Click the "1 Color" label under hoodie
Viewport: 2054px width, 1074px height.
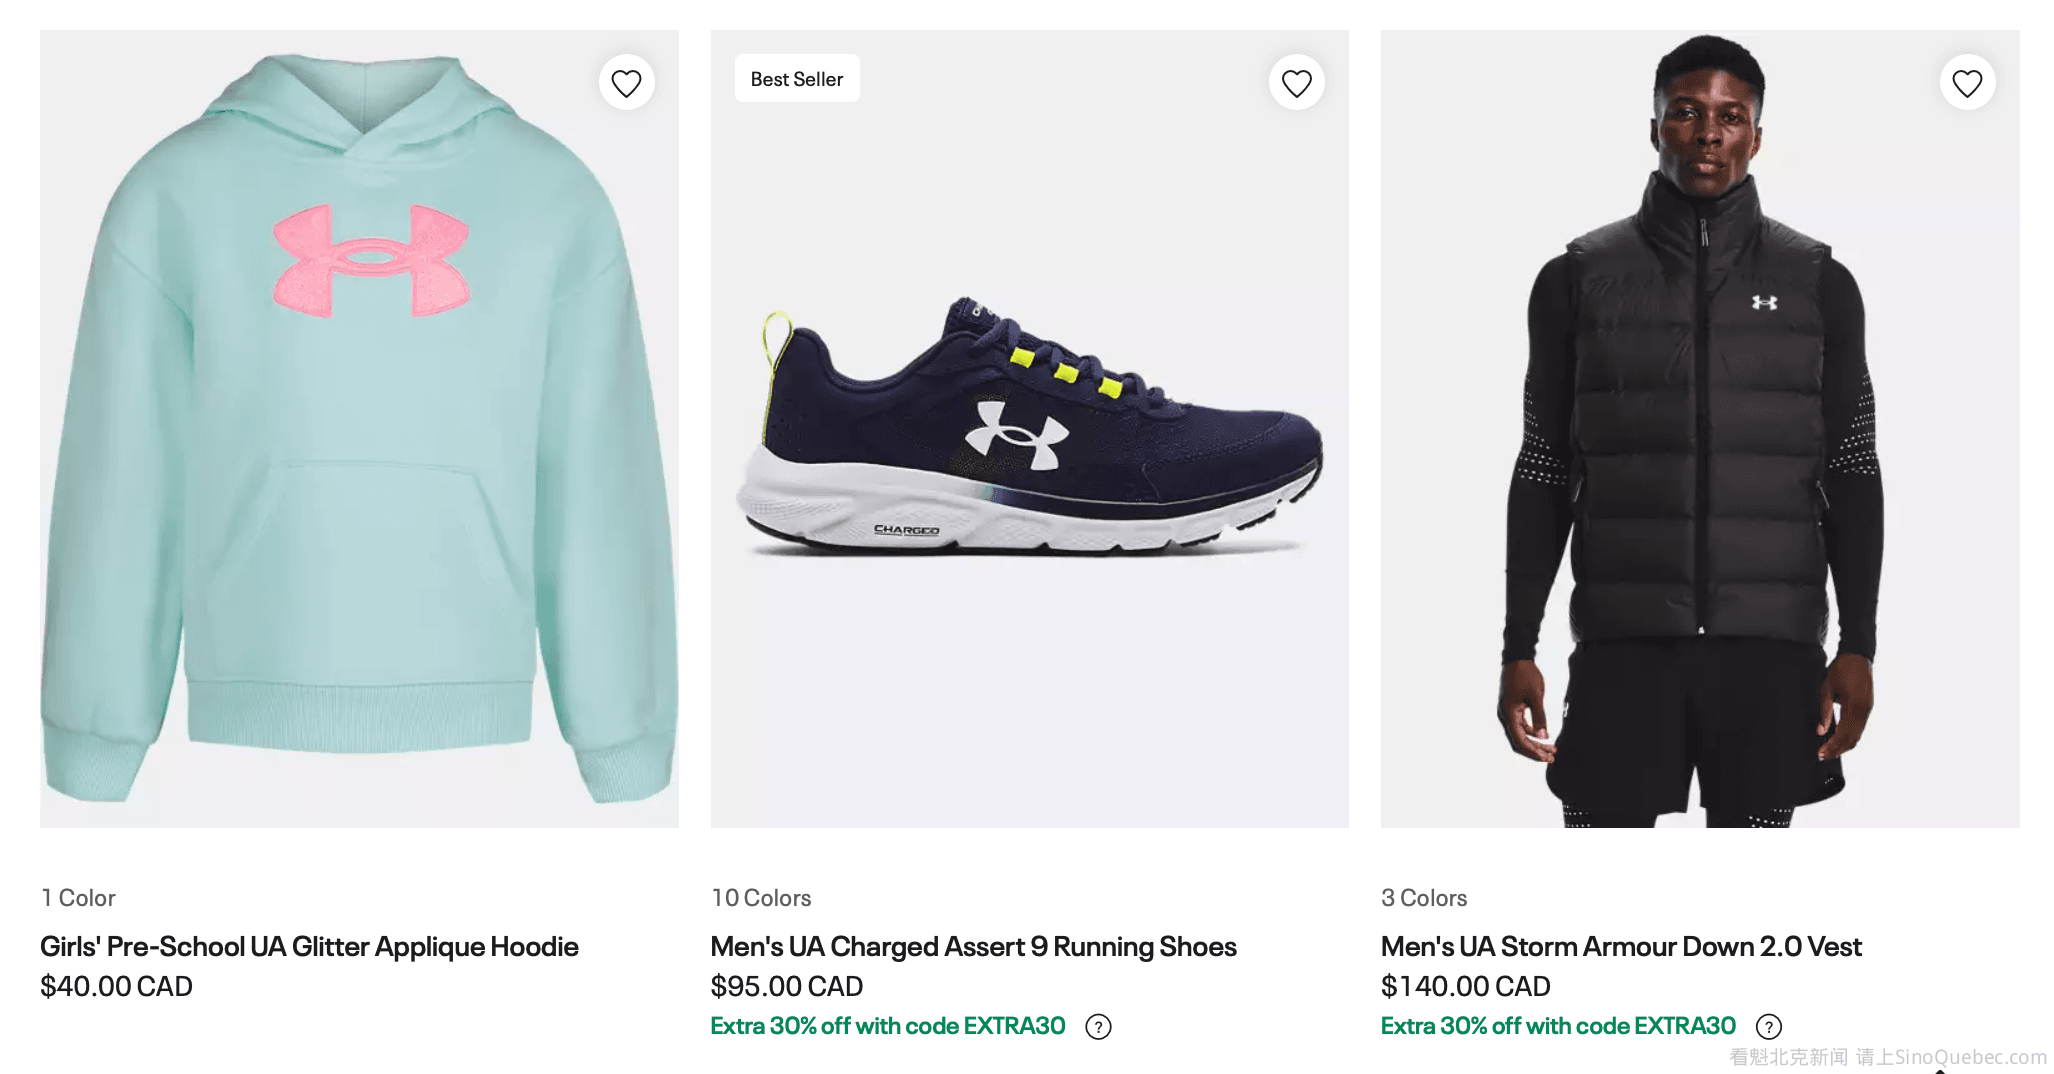pyautogui.click(x=78, y=898)
